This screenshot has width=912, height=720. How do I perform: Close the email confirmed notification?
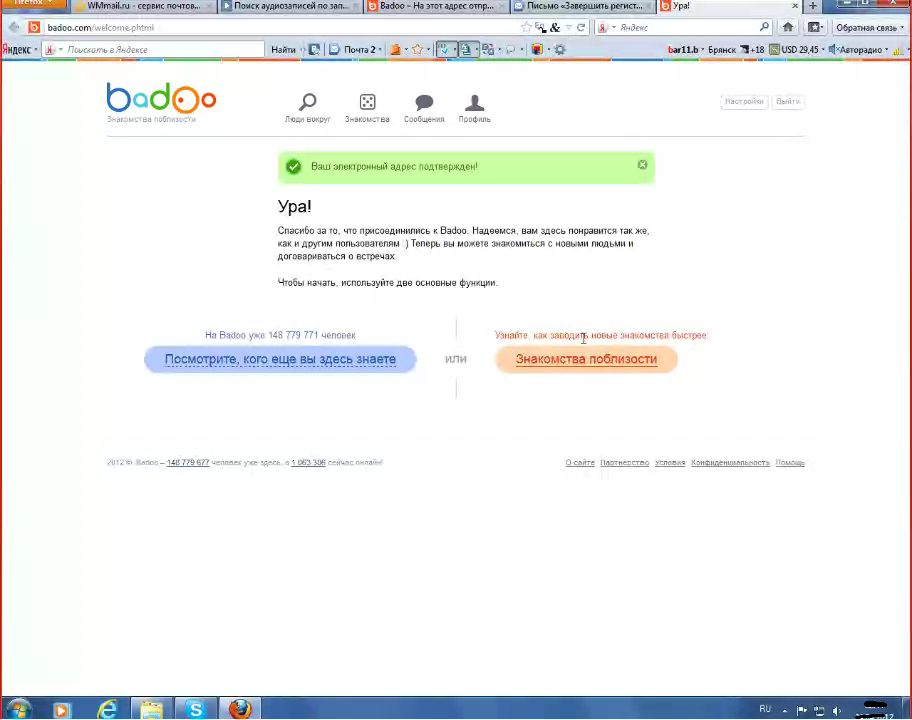click(642, 165)
